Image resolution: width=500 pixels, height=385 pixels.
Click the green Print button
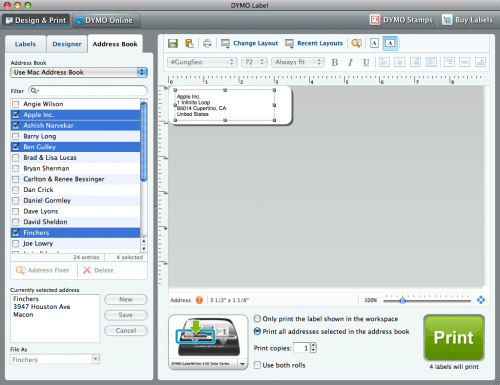pos(454,338)
